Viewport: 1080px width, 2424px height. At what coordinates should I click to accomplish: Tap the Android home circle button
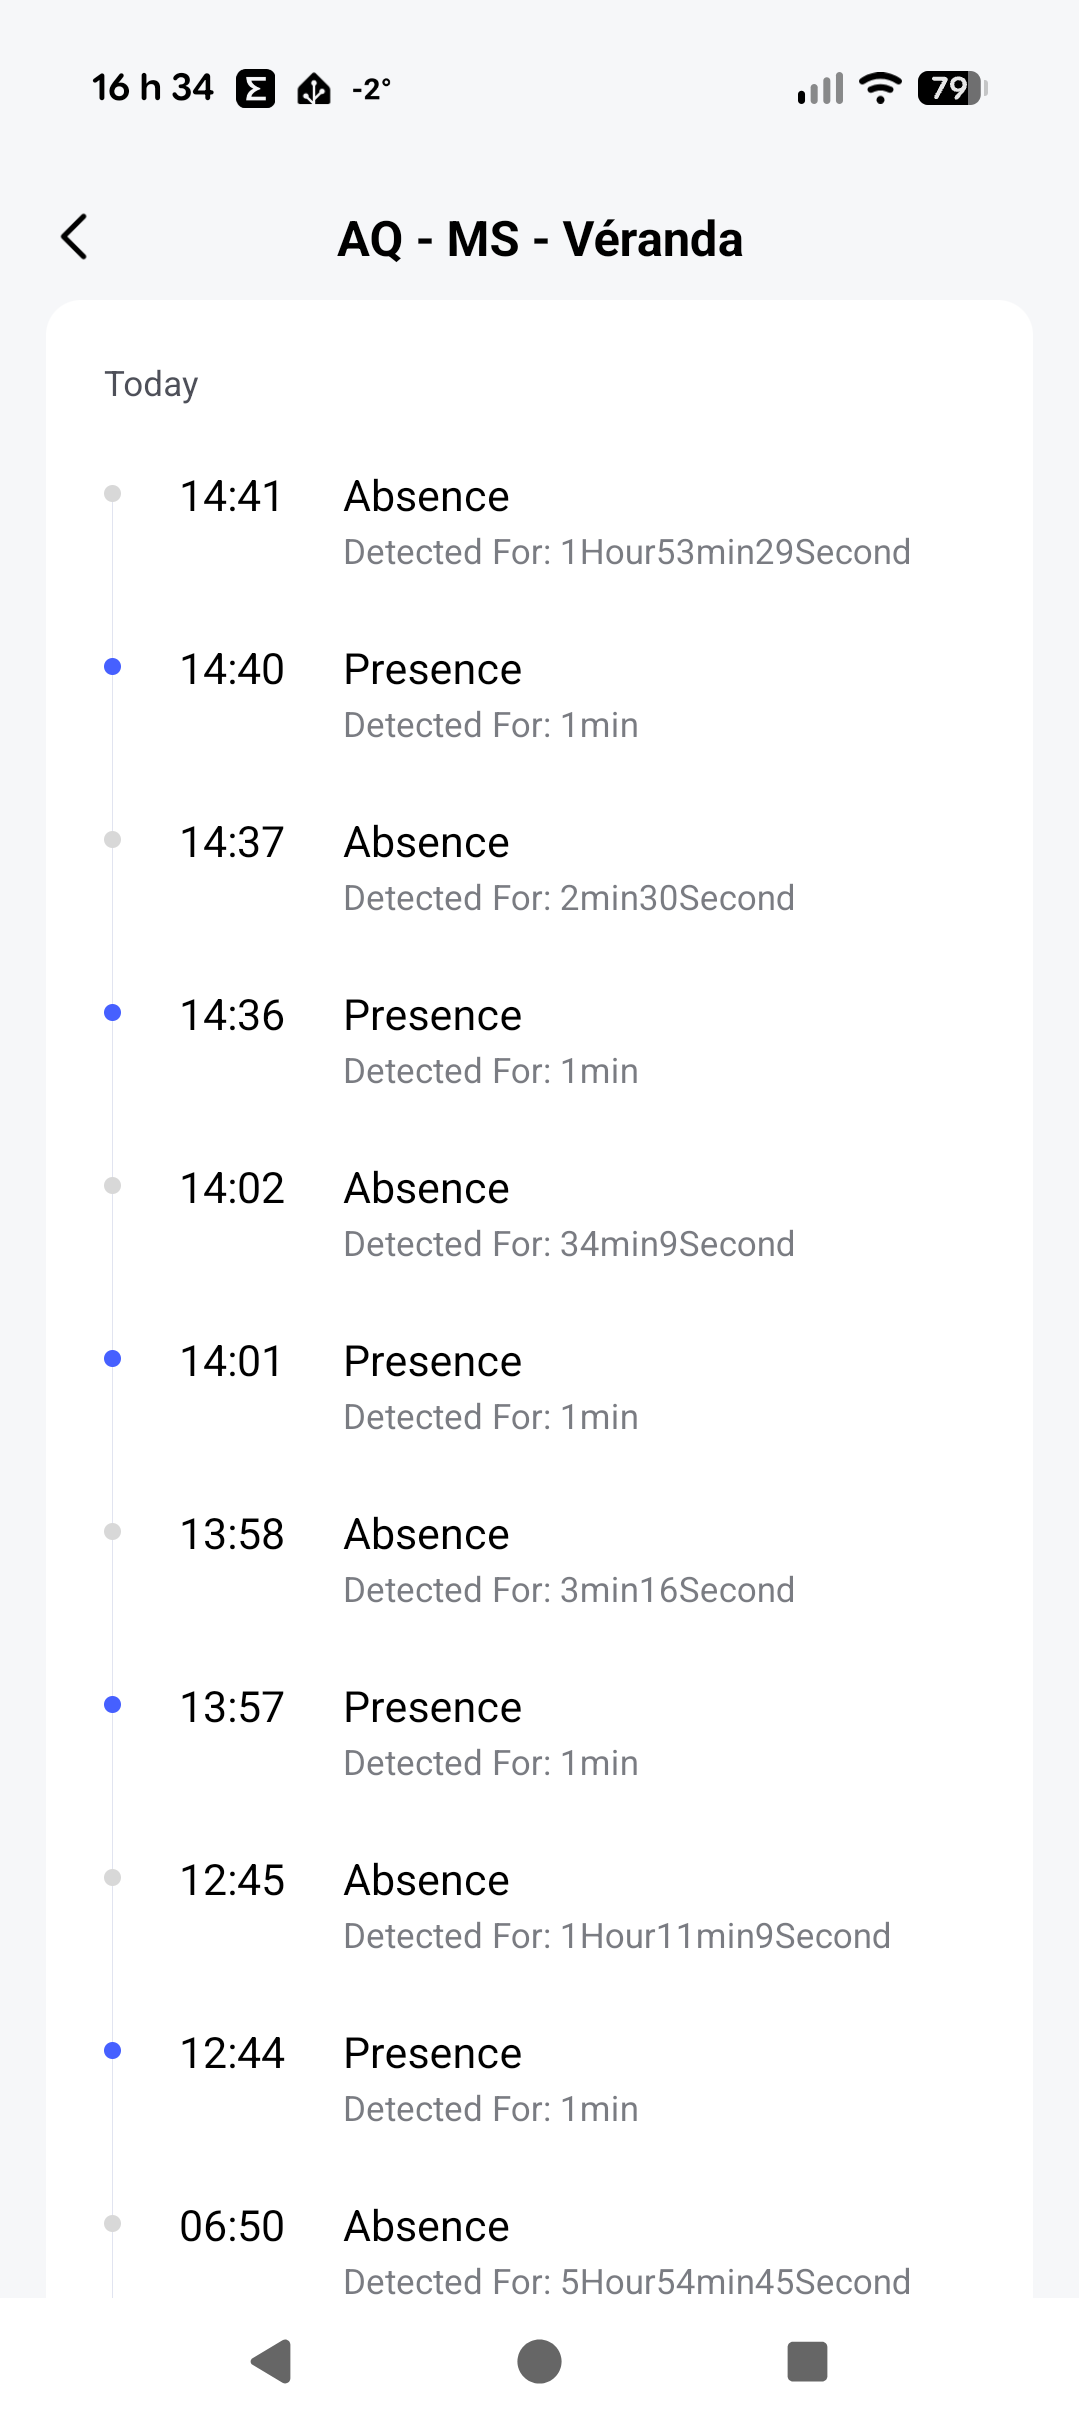point(539,2361)
